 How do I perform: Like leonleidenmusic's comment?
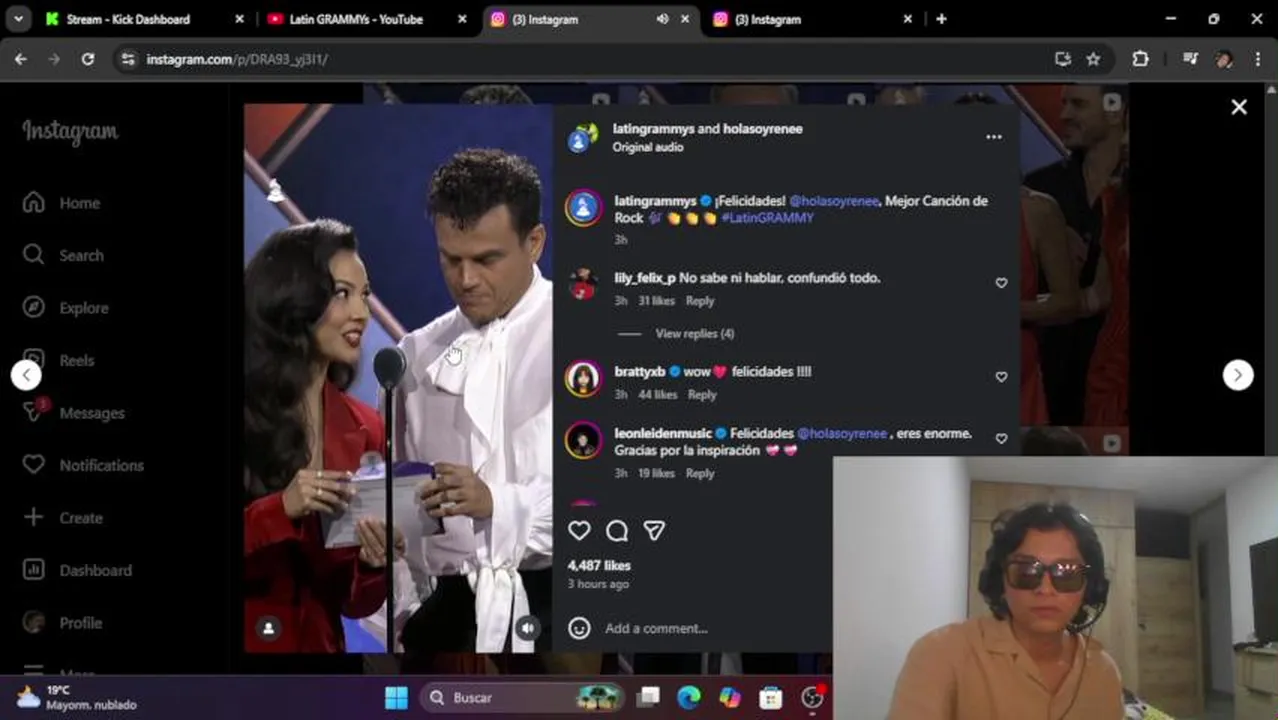[1001, 439]
